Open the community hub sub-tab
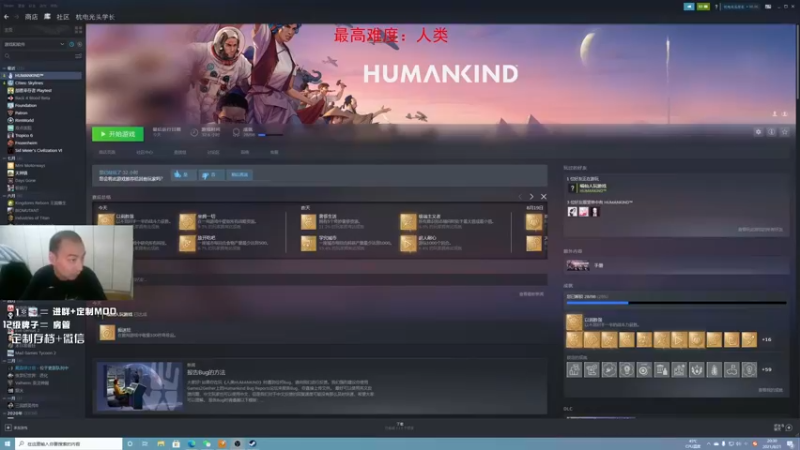The width and height of the screenshot is (800, 450). tap(144, 152)
